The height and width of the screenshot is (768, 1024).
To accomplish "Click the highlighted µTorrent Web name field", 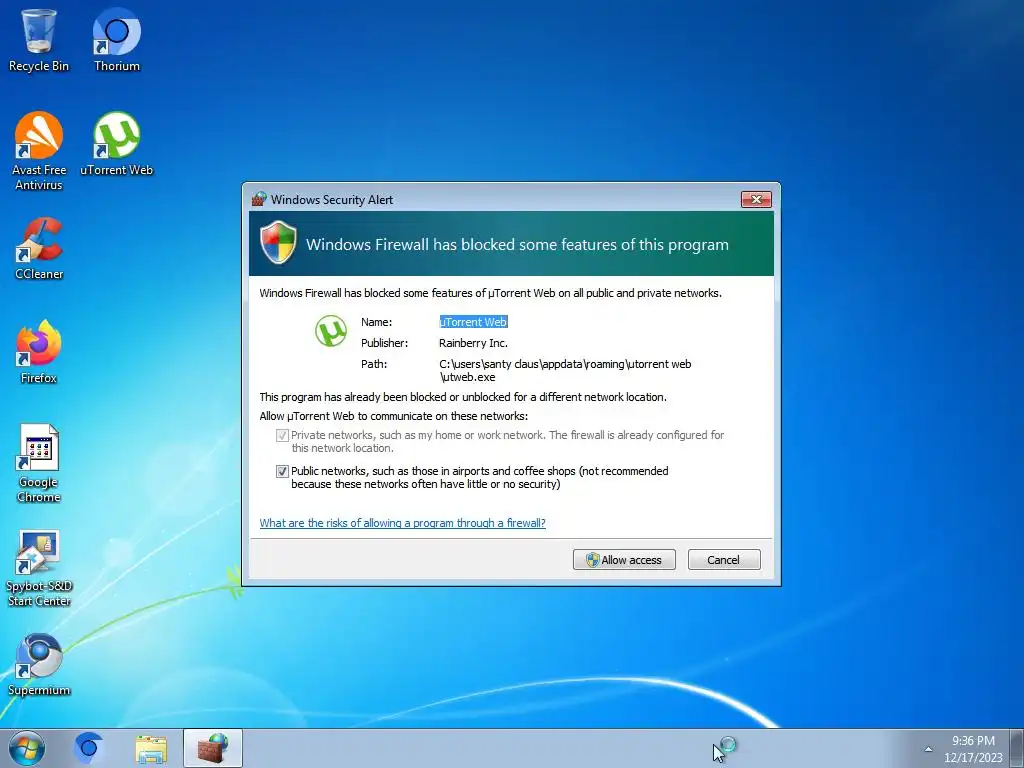I will pos(473,322).
